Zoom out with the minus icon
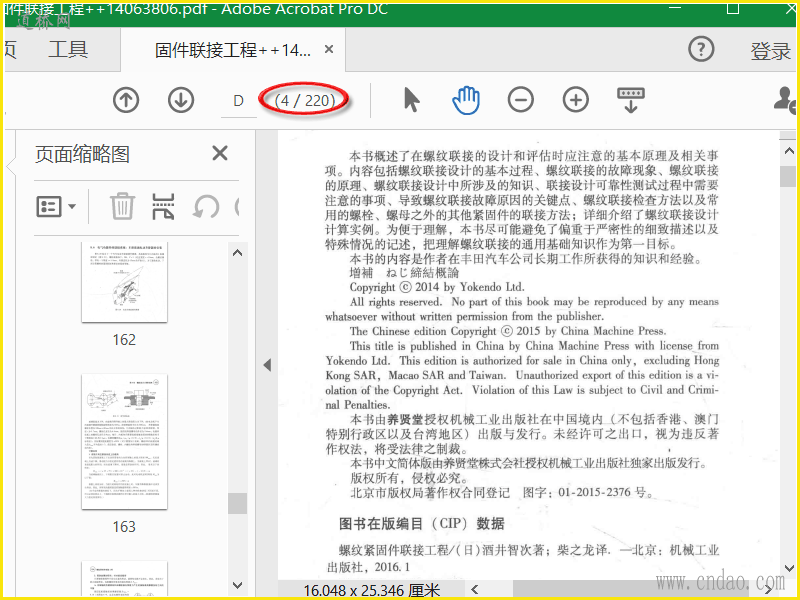The width and height of the screenshot is (800, 600). pyautogui.click(x=521, y=99)
